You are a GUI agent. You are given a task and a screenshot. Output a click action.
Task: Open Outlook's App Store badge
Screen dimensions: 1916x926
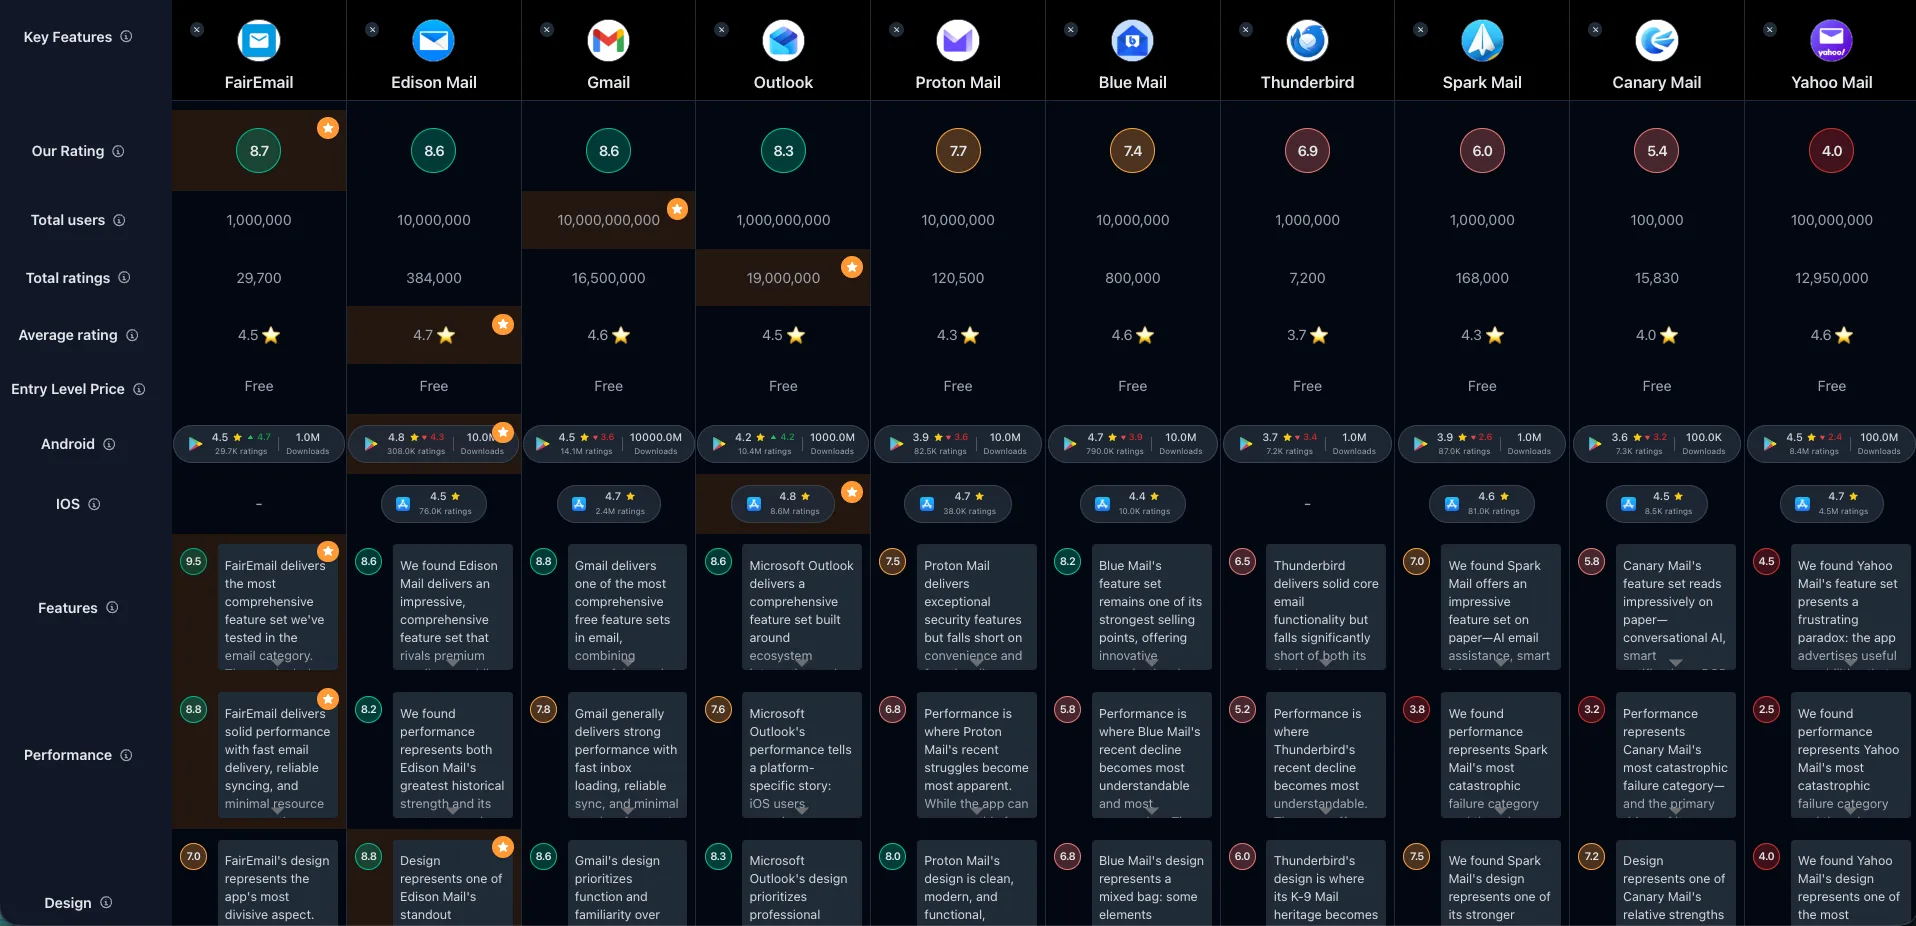[784, 504]
